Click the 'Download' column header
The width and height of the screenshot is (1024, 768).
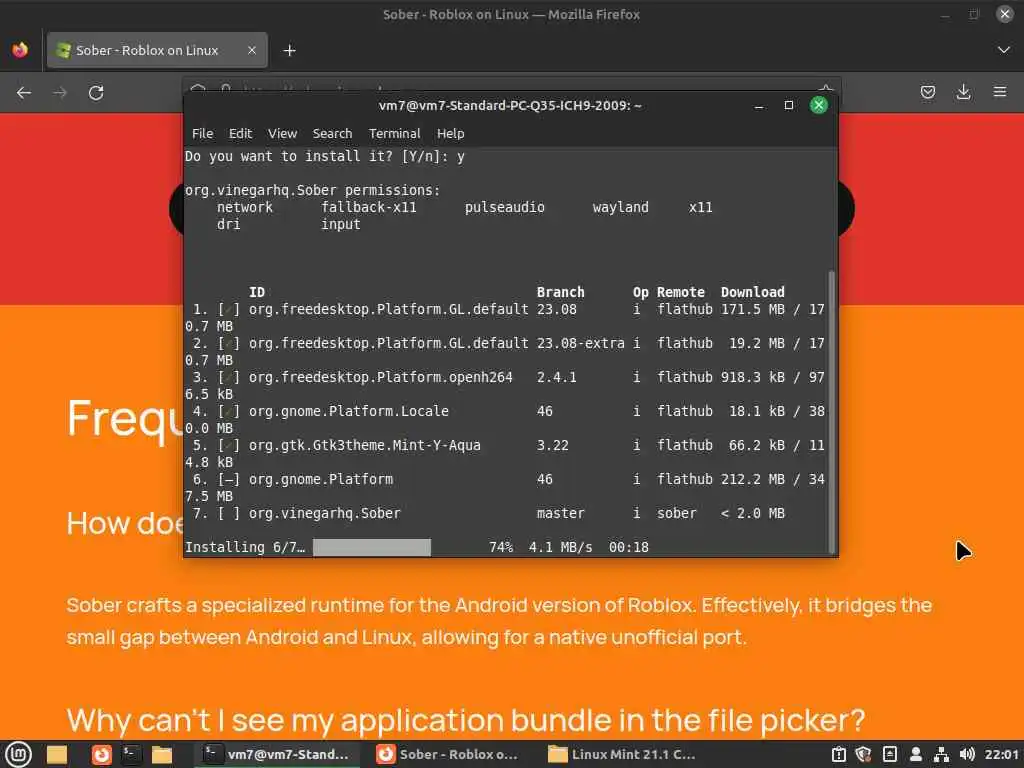(x=752, y=292)
